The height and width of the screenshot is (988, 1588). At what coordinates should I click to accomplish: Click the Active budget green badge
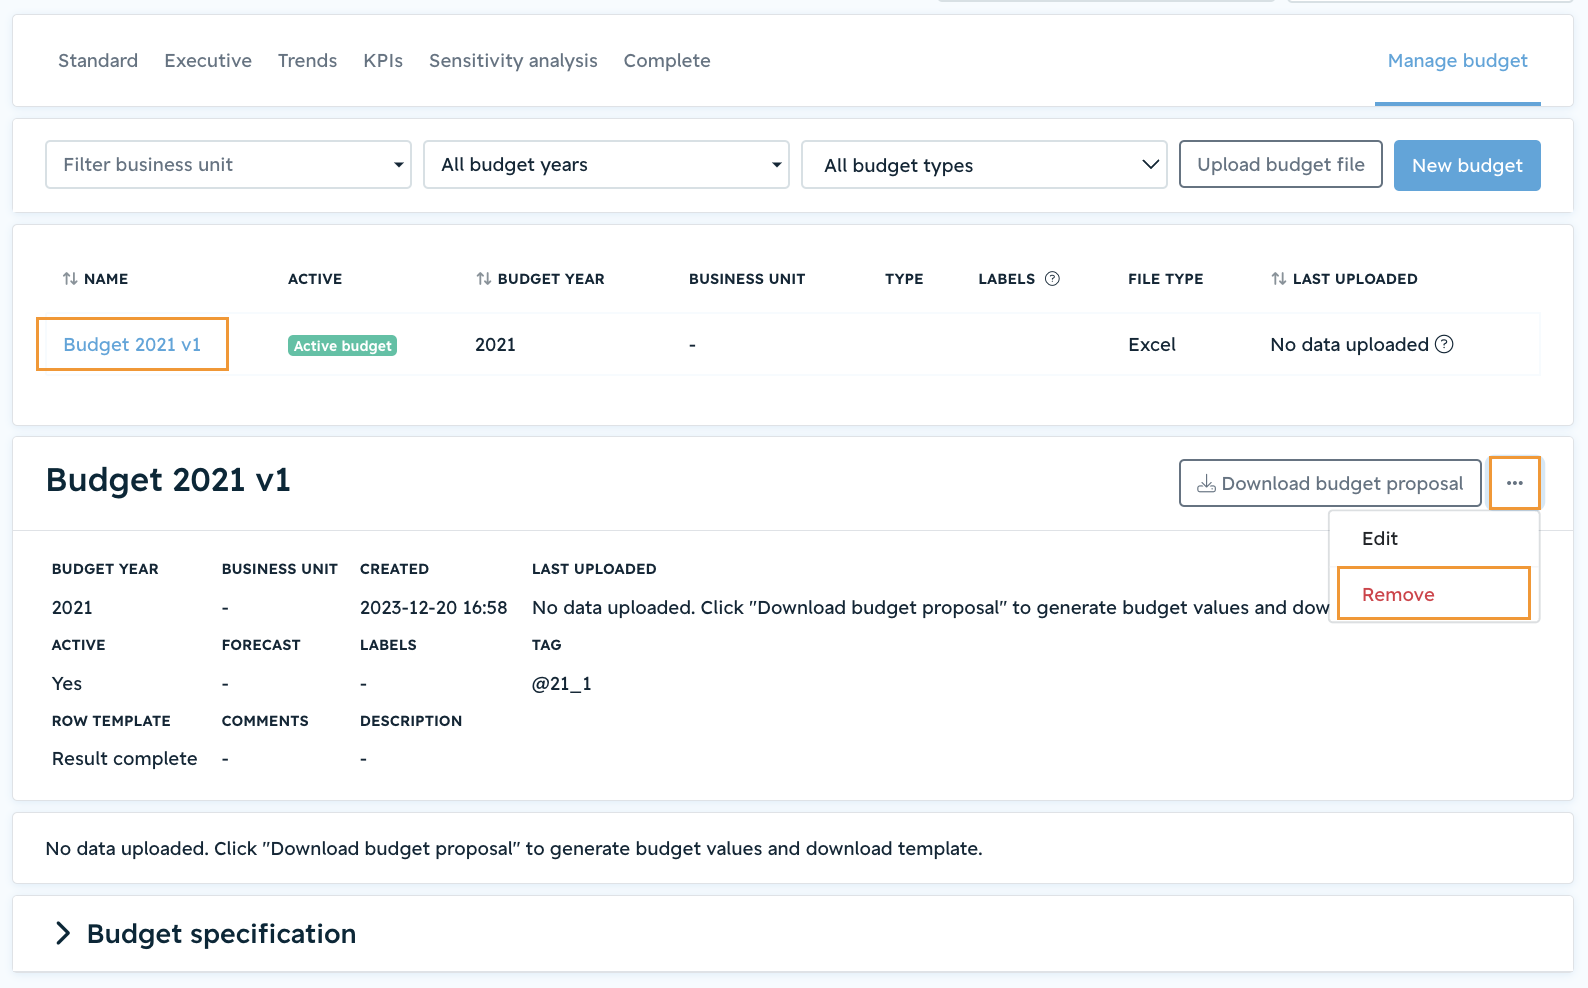pyautogui.click(x=343, y=345)
